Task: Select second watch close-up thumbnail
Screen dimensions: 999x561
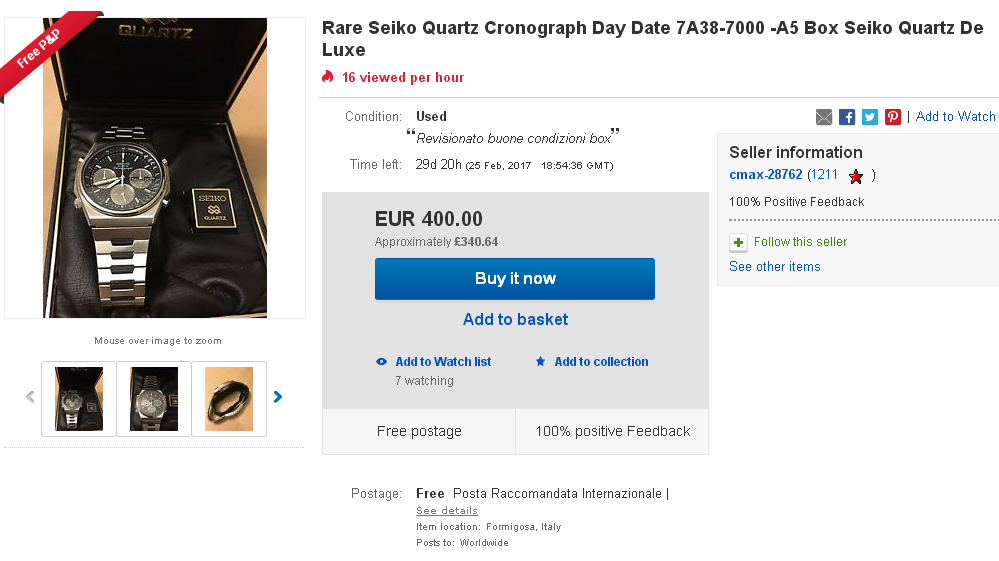Action: click(x=154, y=399)
